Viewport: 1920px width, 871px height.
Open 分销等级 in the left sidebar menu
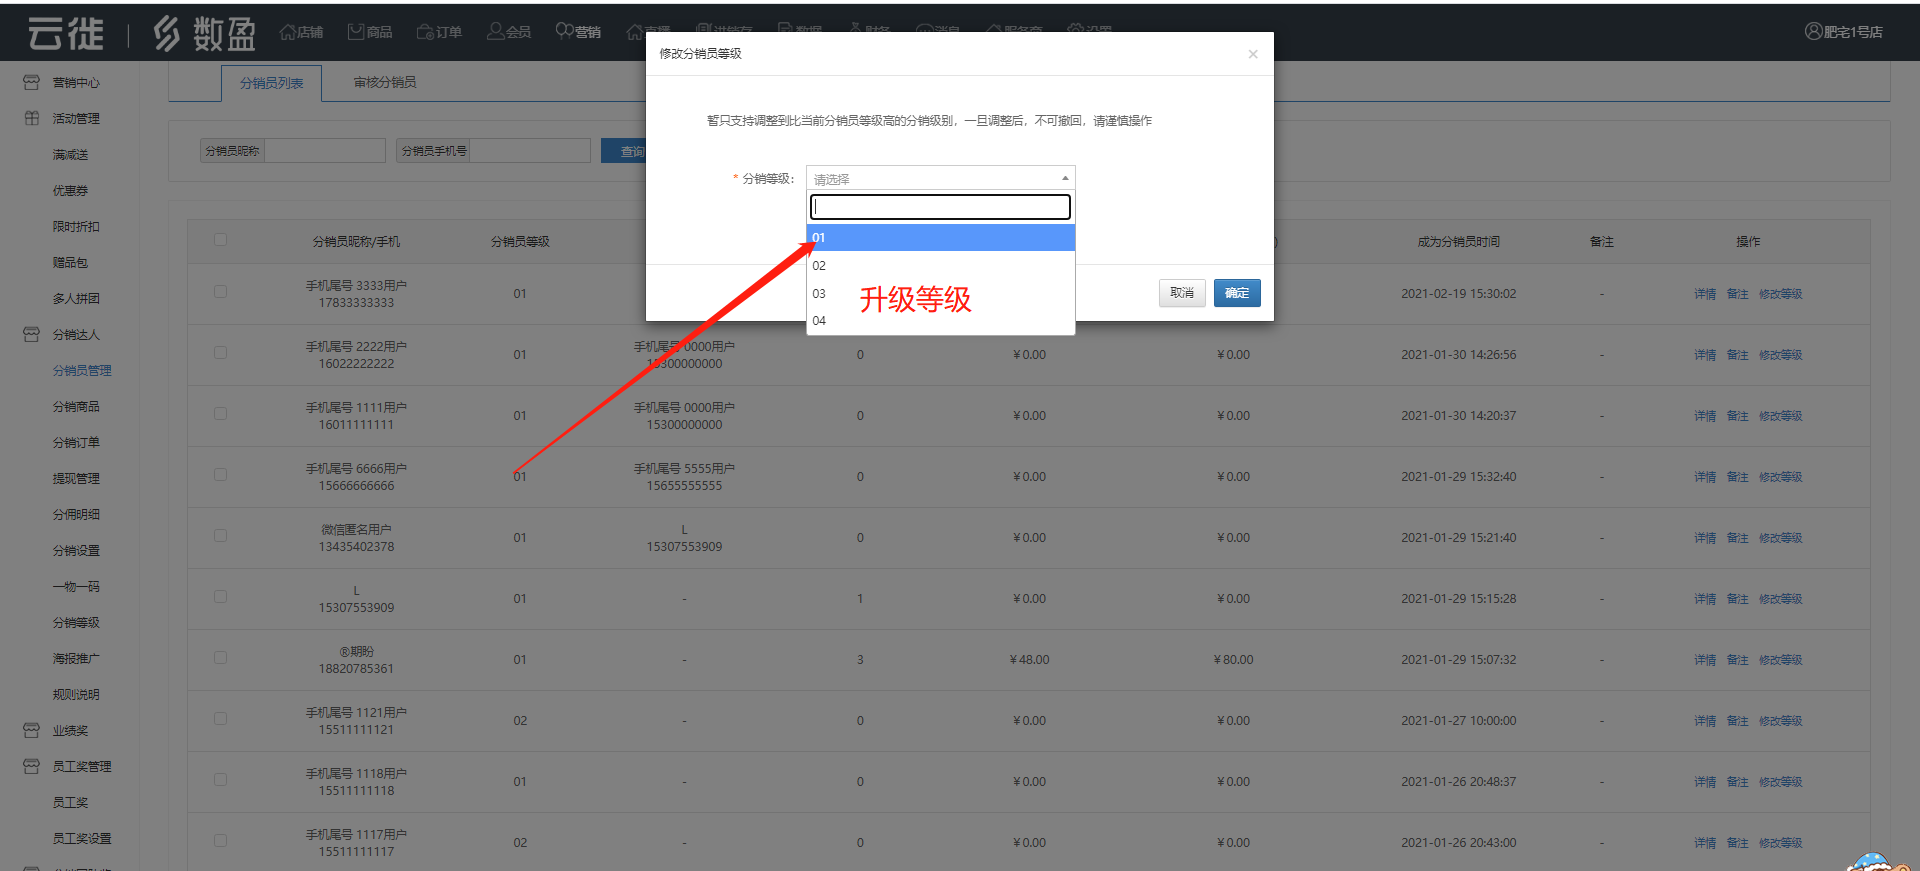tap(76, 623)
